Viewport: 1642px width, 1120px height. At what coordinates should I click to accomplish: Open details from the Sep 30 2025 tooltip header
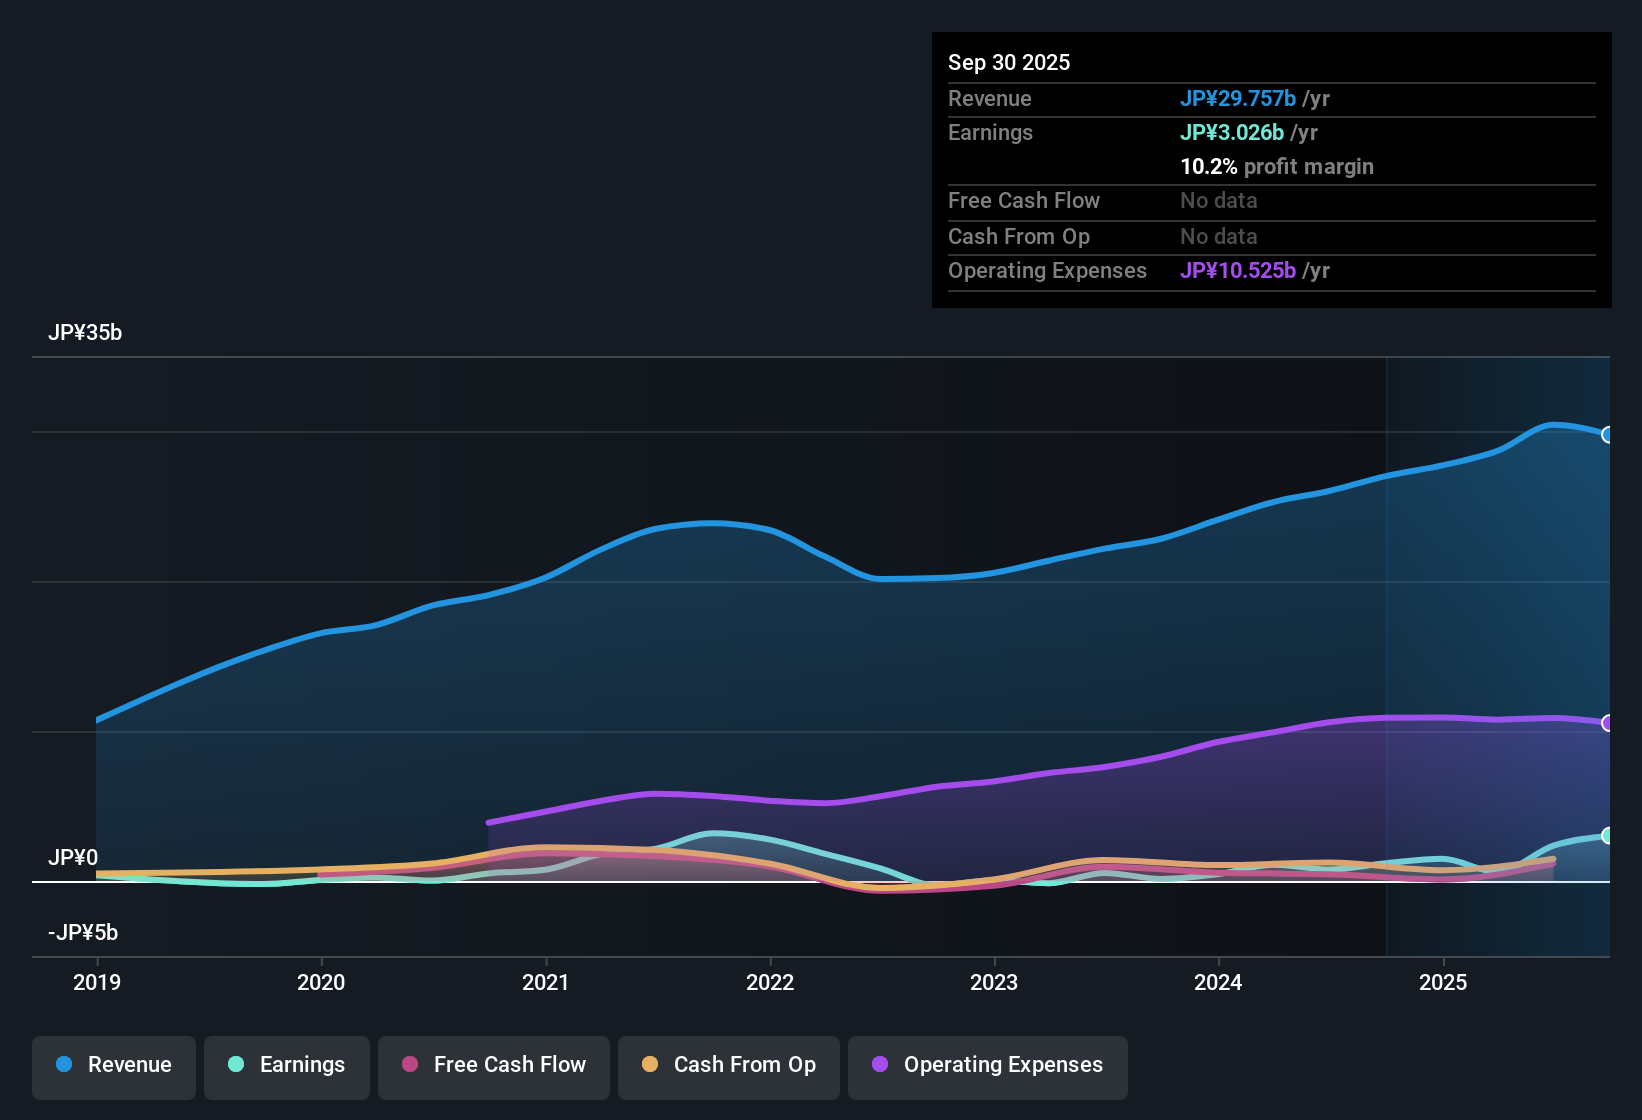(1009, 62)
